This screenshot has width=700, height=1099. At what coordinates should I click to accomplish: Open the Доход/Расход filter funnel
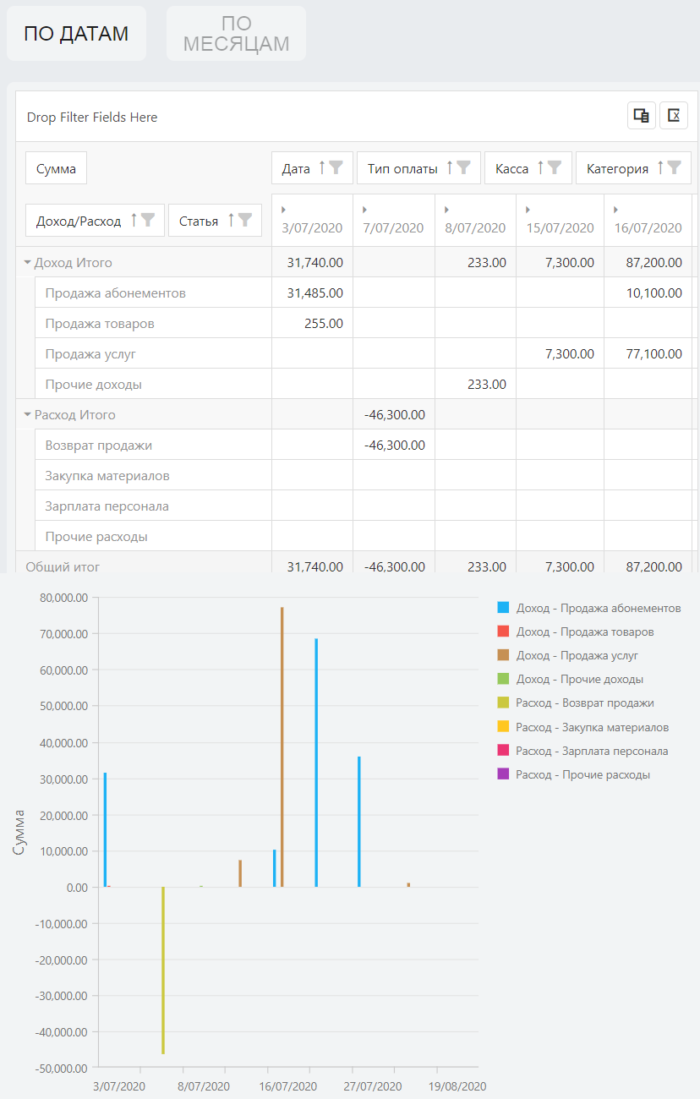[x=147, y=220]
